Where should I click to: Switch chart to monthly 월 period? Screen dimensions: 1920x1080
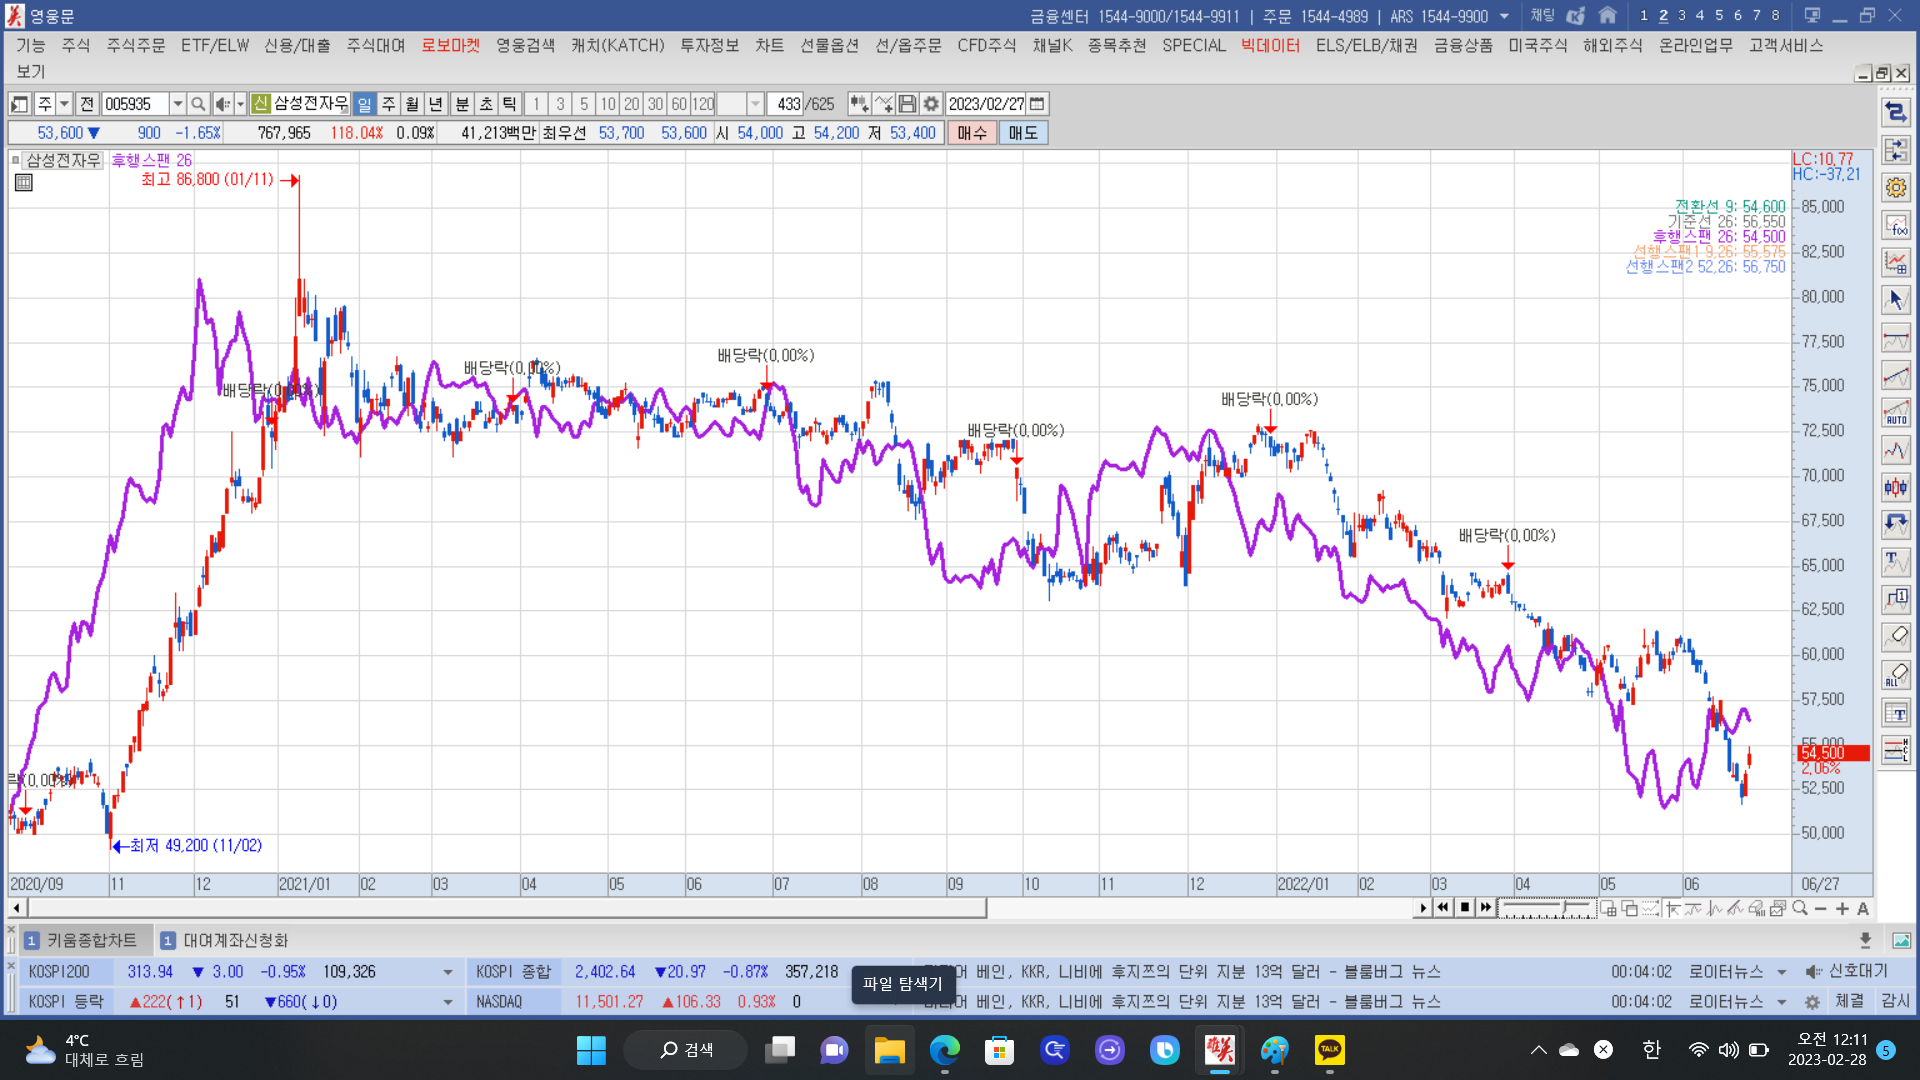(412, 104)
